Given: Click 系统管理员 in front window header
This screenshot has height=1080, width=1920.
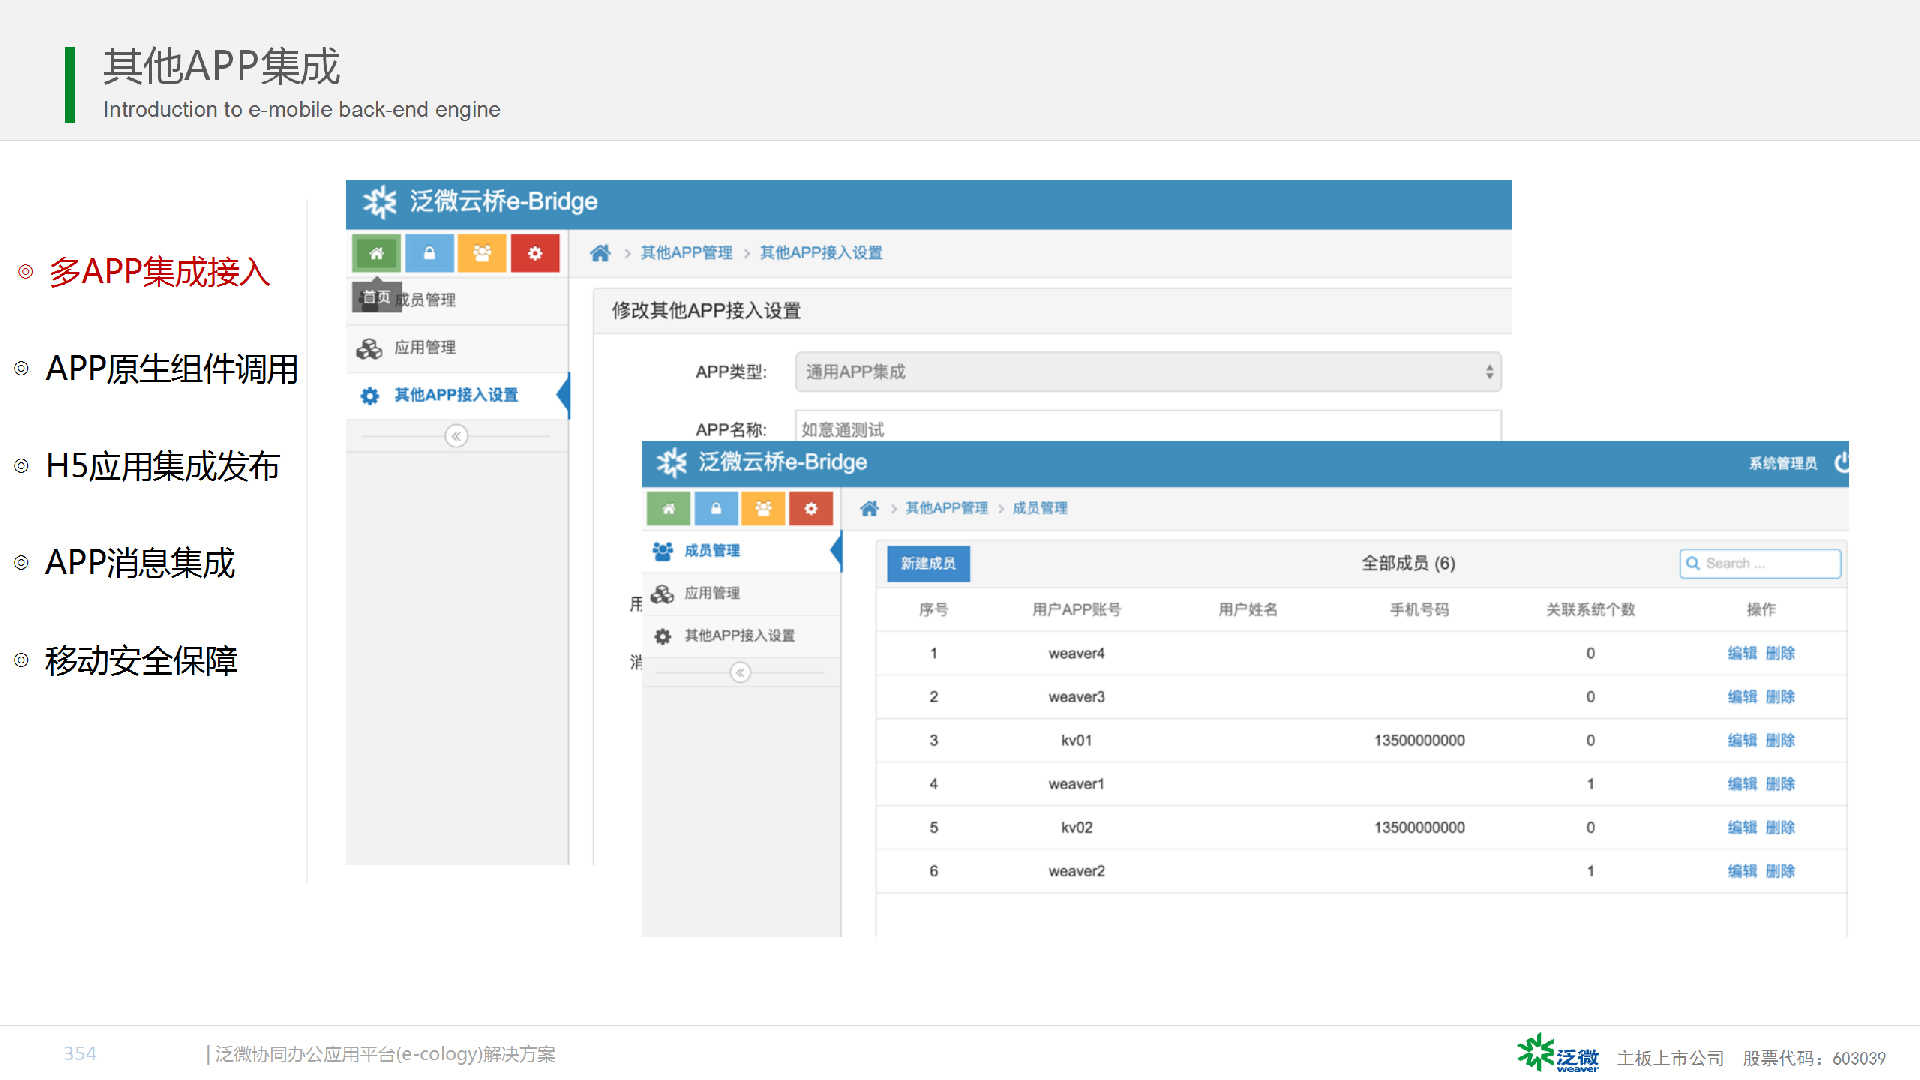Looking at the screenshot, I should click(x=1783, y=463).
